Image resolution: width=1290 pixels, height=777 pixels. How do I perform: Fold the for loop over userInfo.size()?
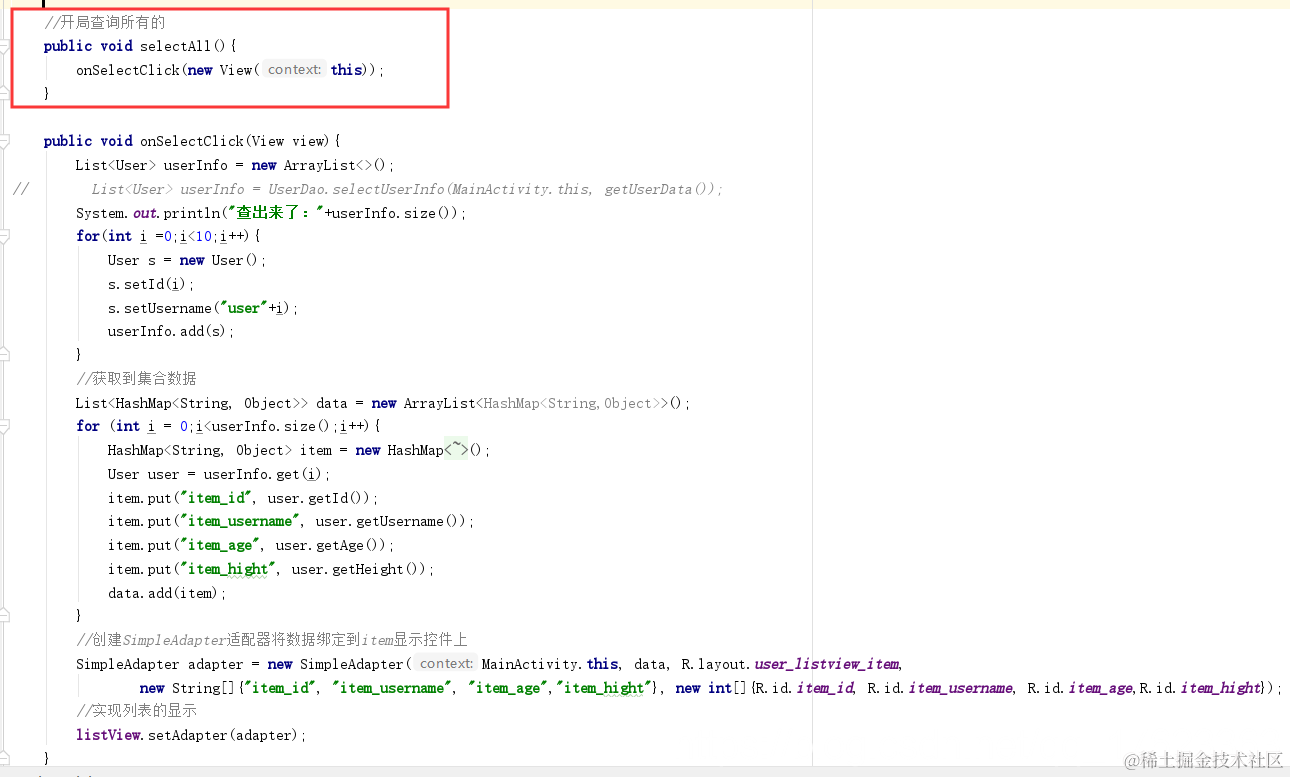(4, 426)
